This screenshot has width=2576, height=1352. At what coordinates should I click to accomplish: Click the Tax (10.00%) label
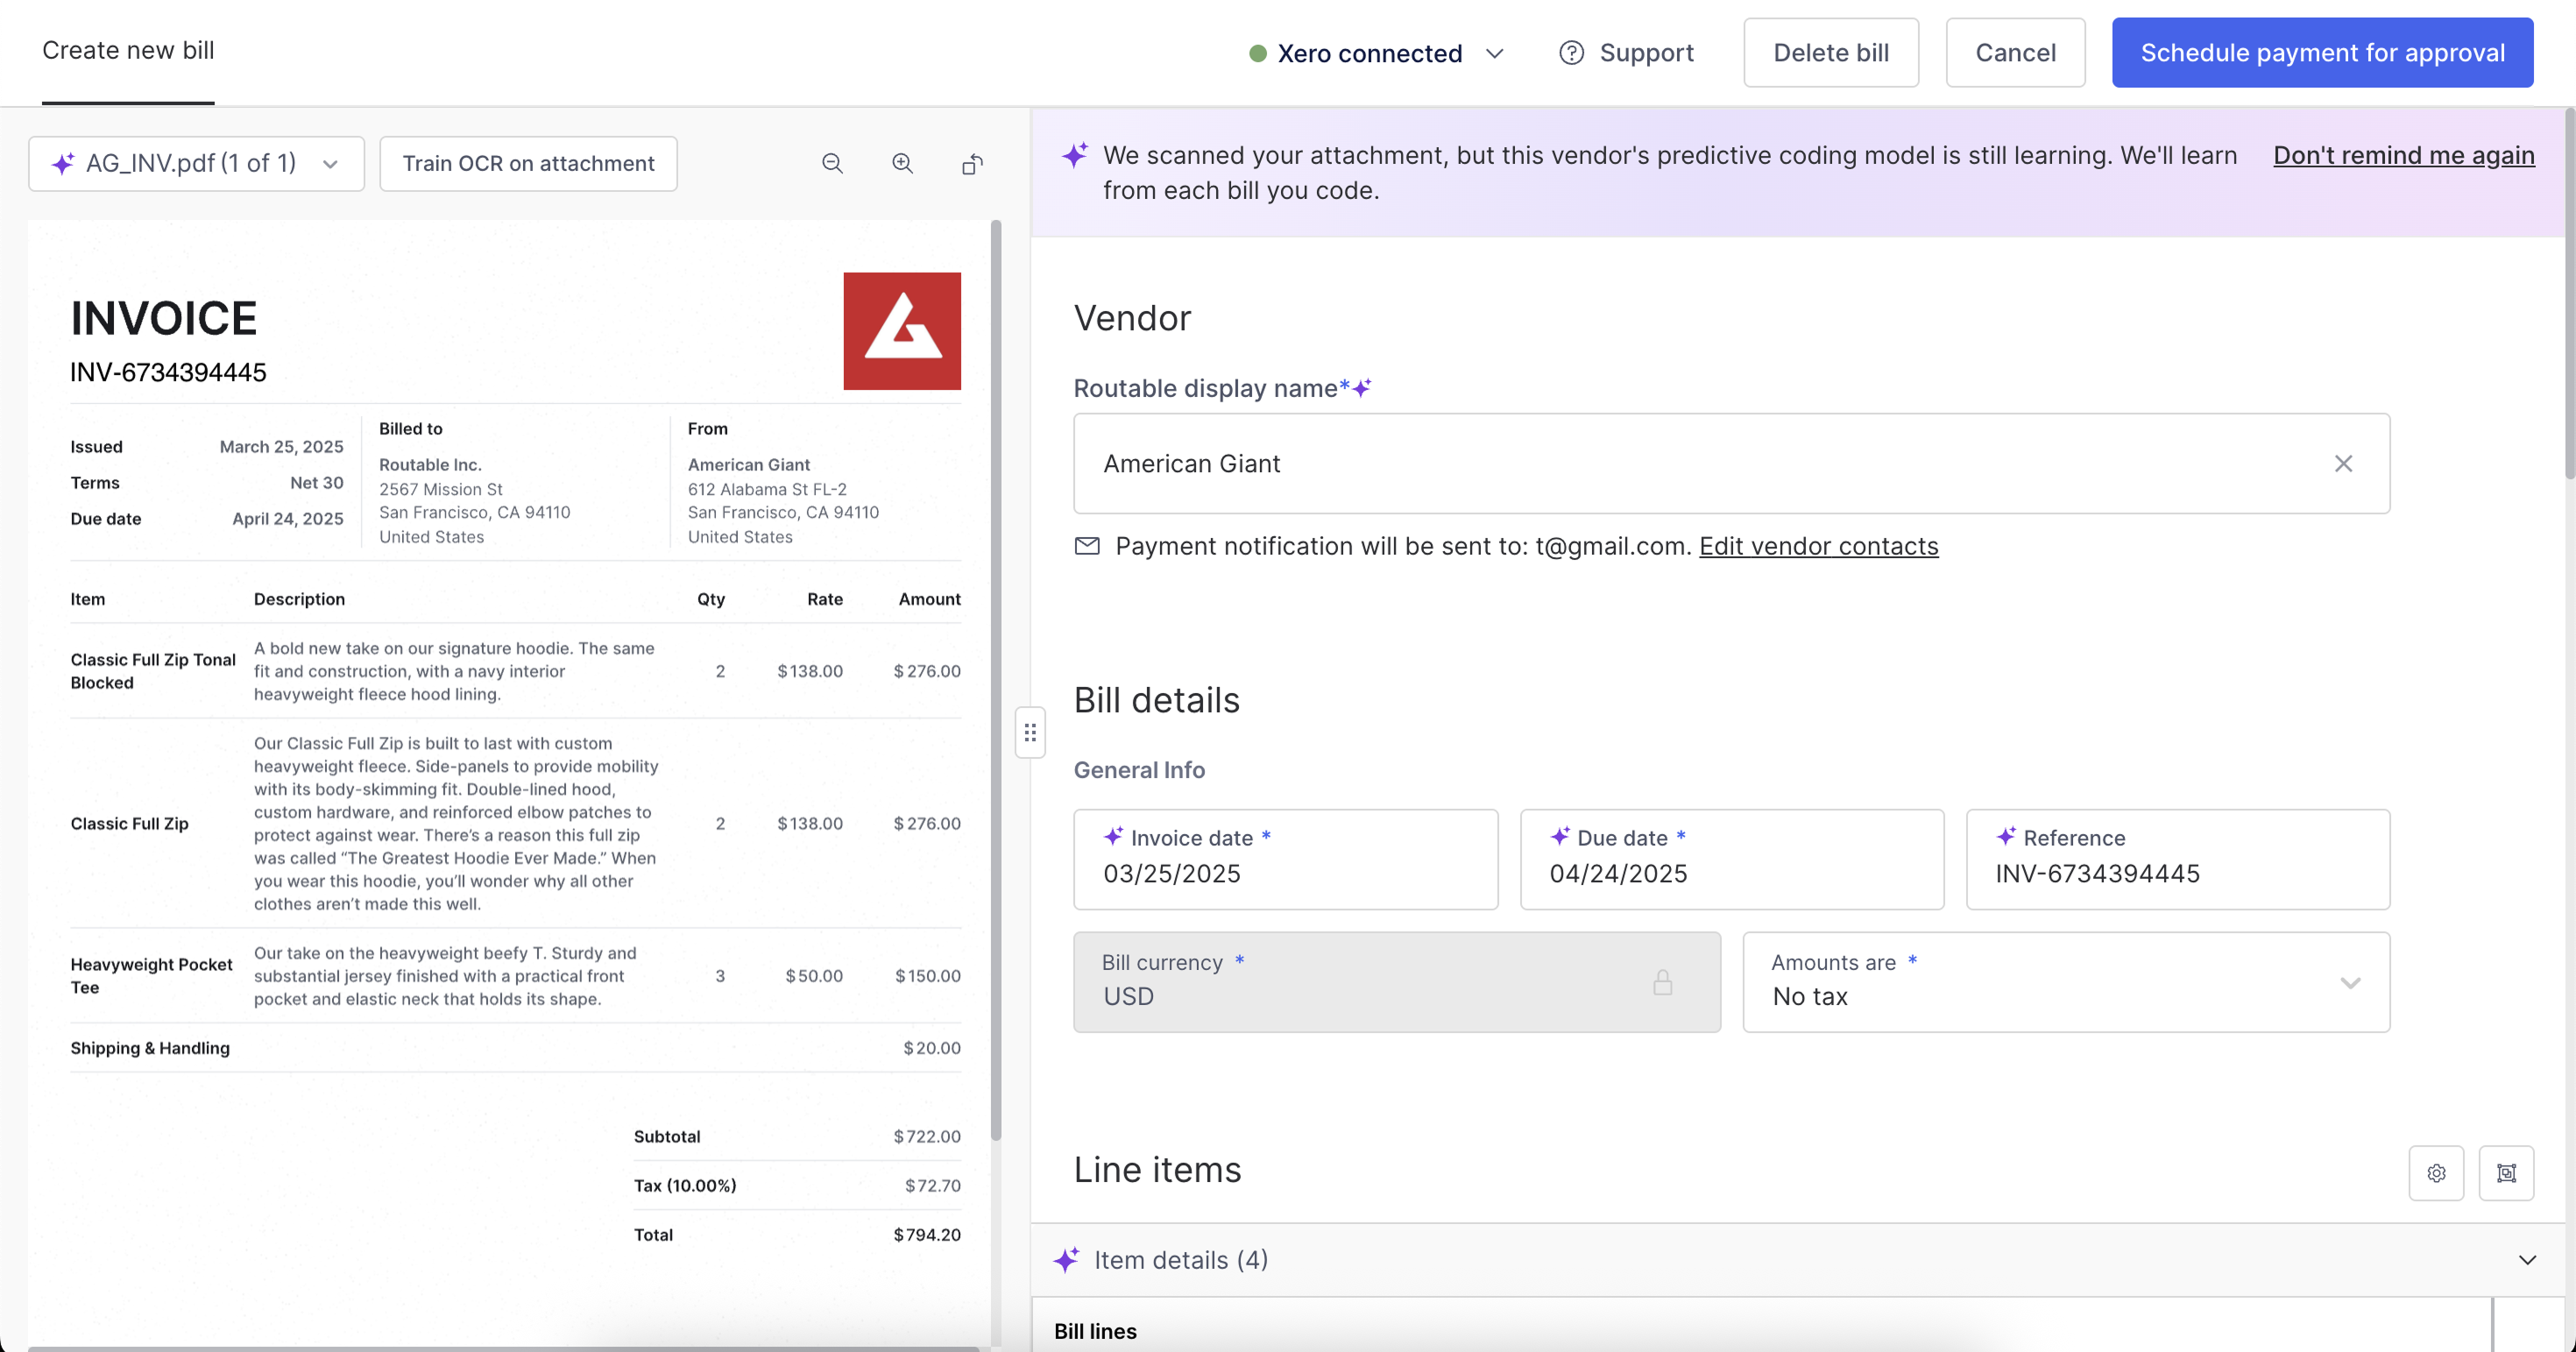pos(685,1185)
